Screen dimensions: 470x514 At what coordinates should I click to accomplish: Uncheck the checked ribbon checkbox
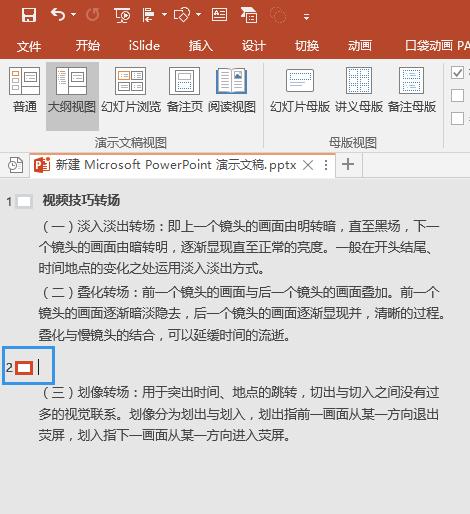[x=457, y=72]
